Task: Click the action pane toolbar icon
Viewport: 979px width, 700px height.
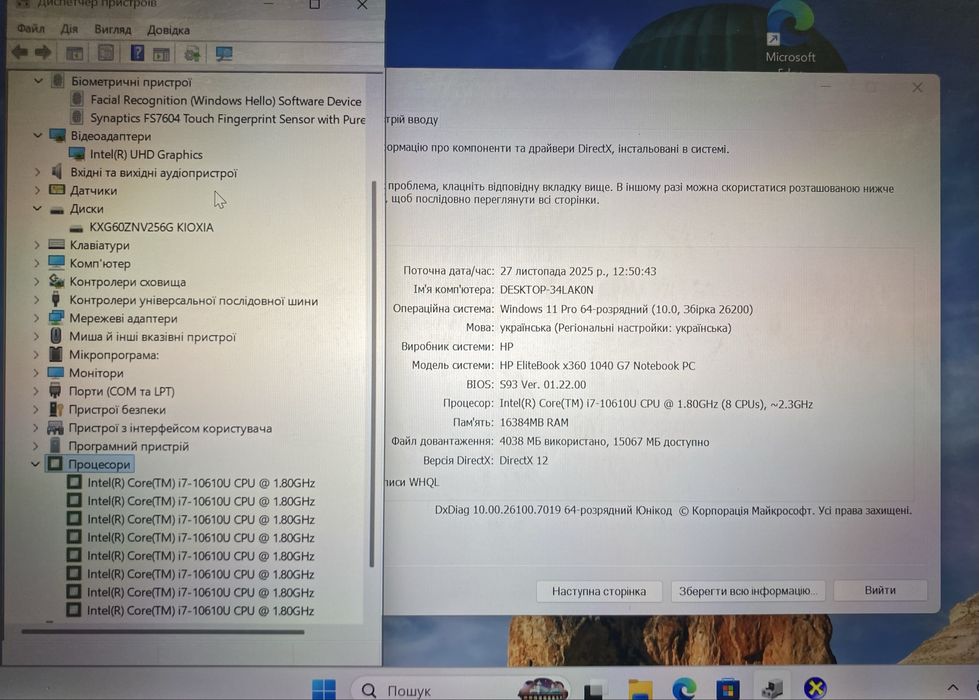Action: point(161,54)
